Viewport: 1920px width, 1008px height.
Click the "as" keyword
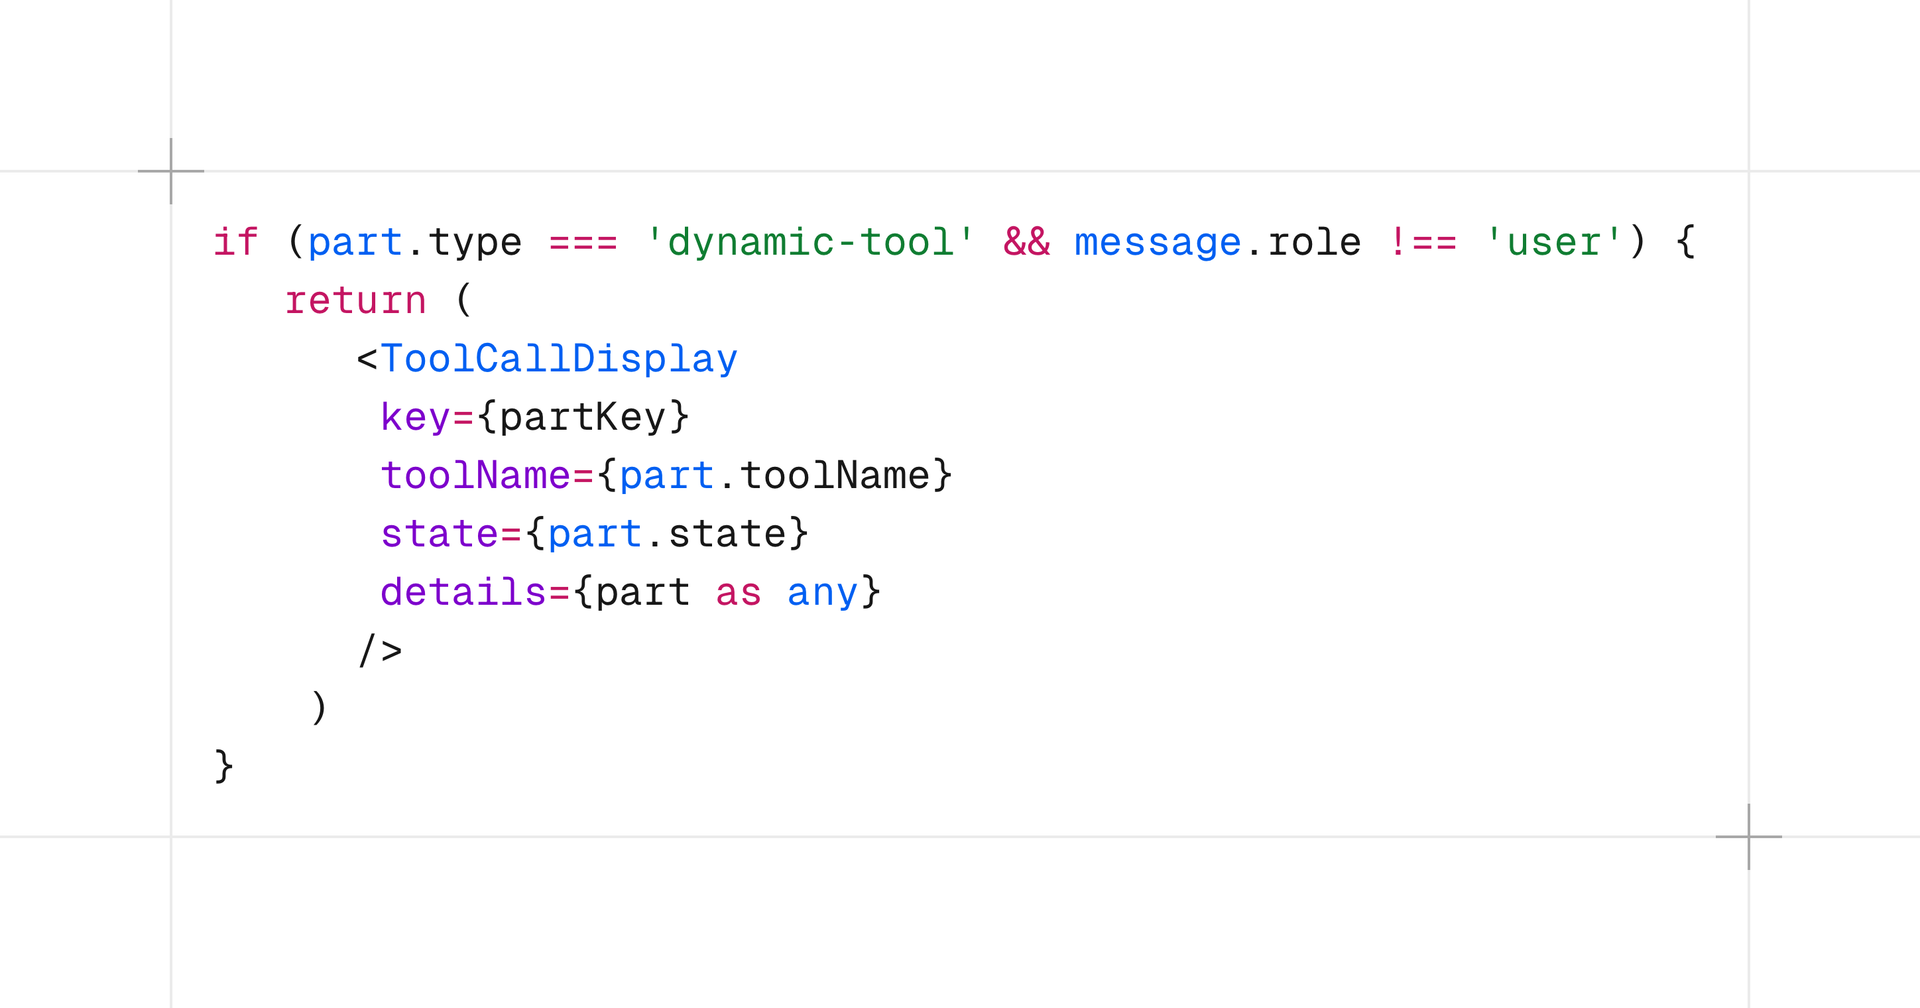(x=738, y=592)
